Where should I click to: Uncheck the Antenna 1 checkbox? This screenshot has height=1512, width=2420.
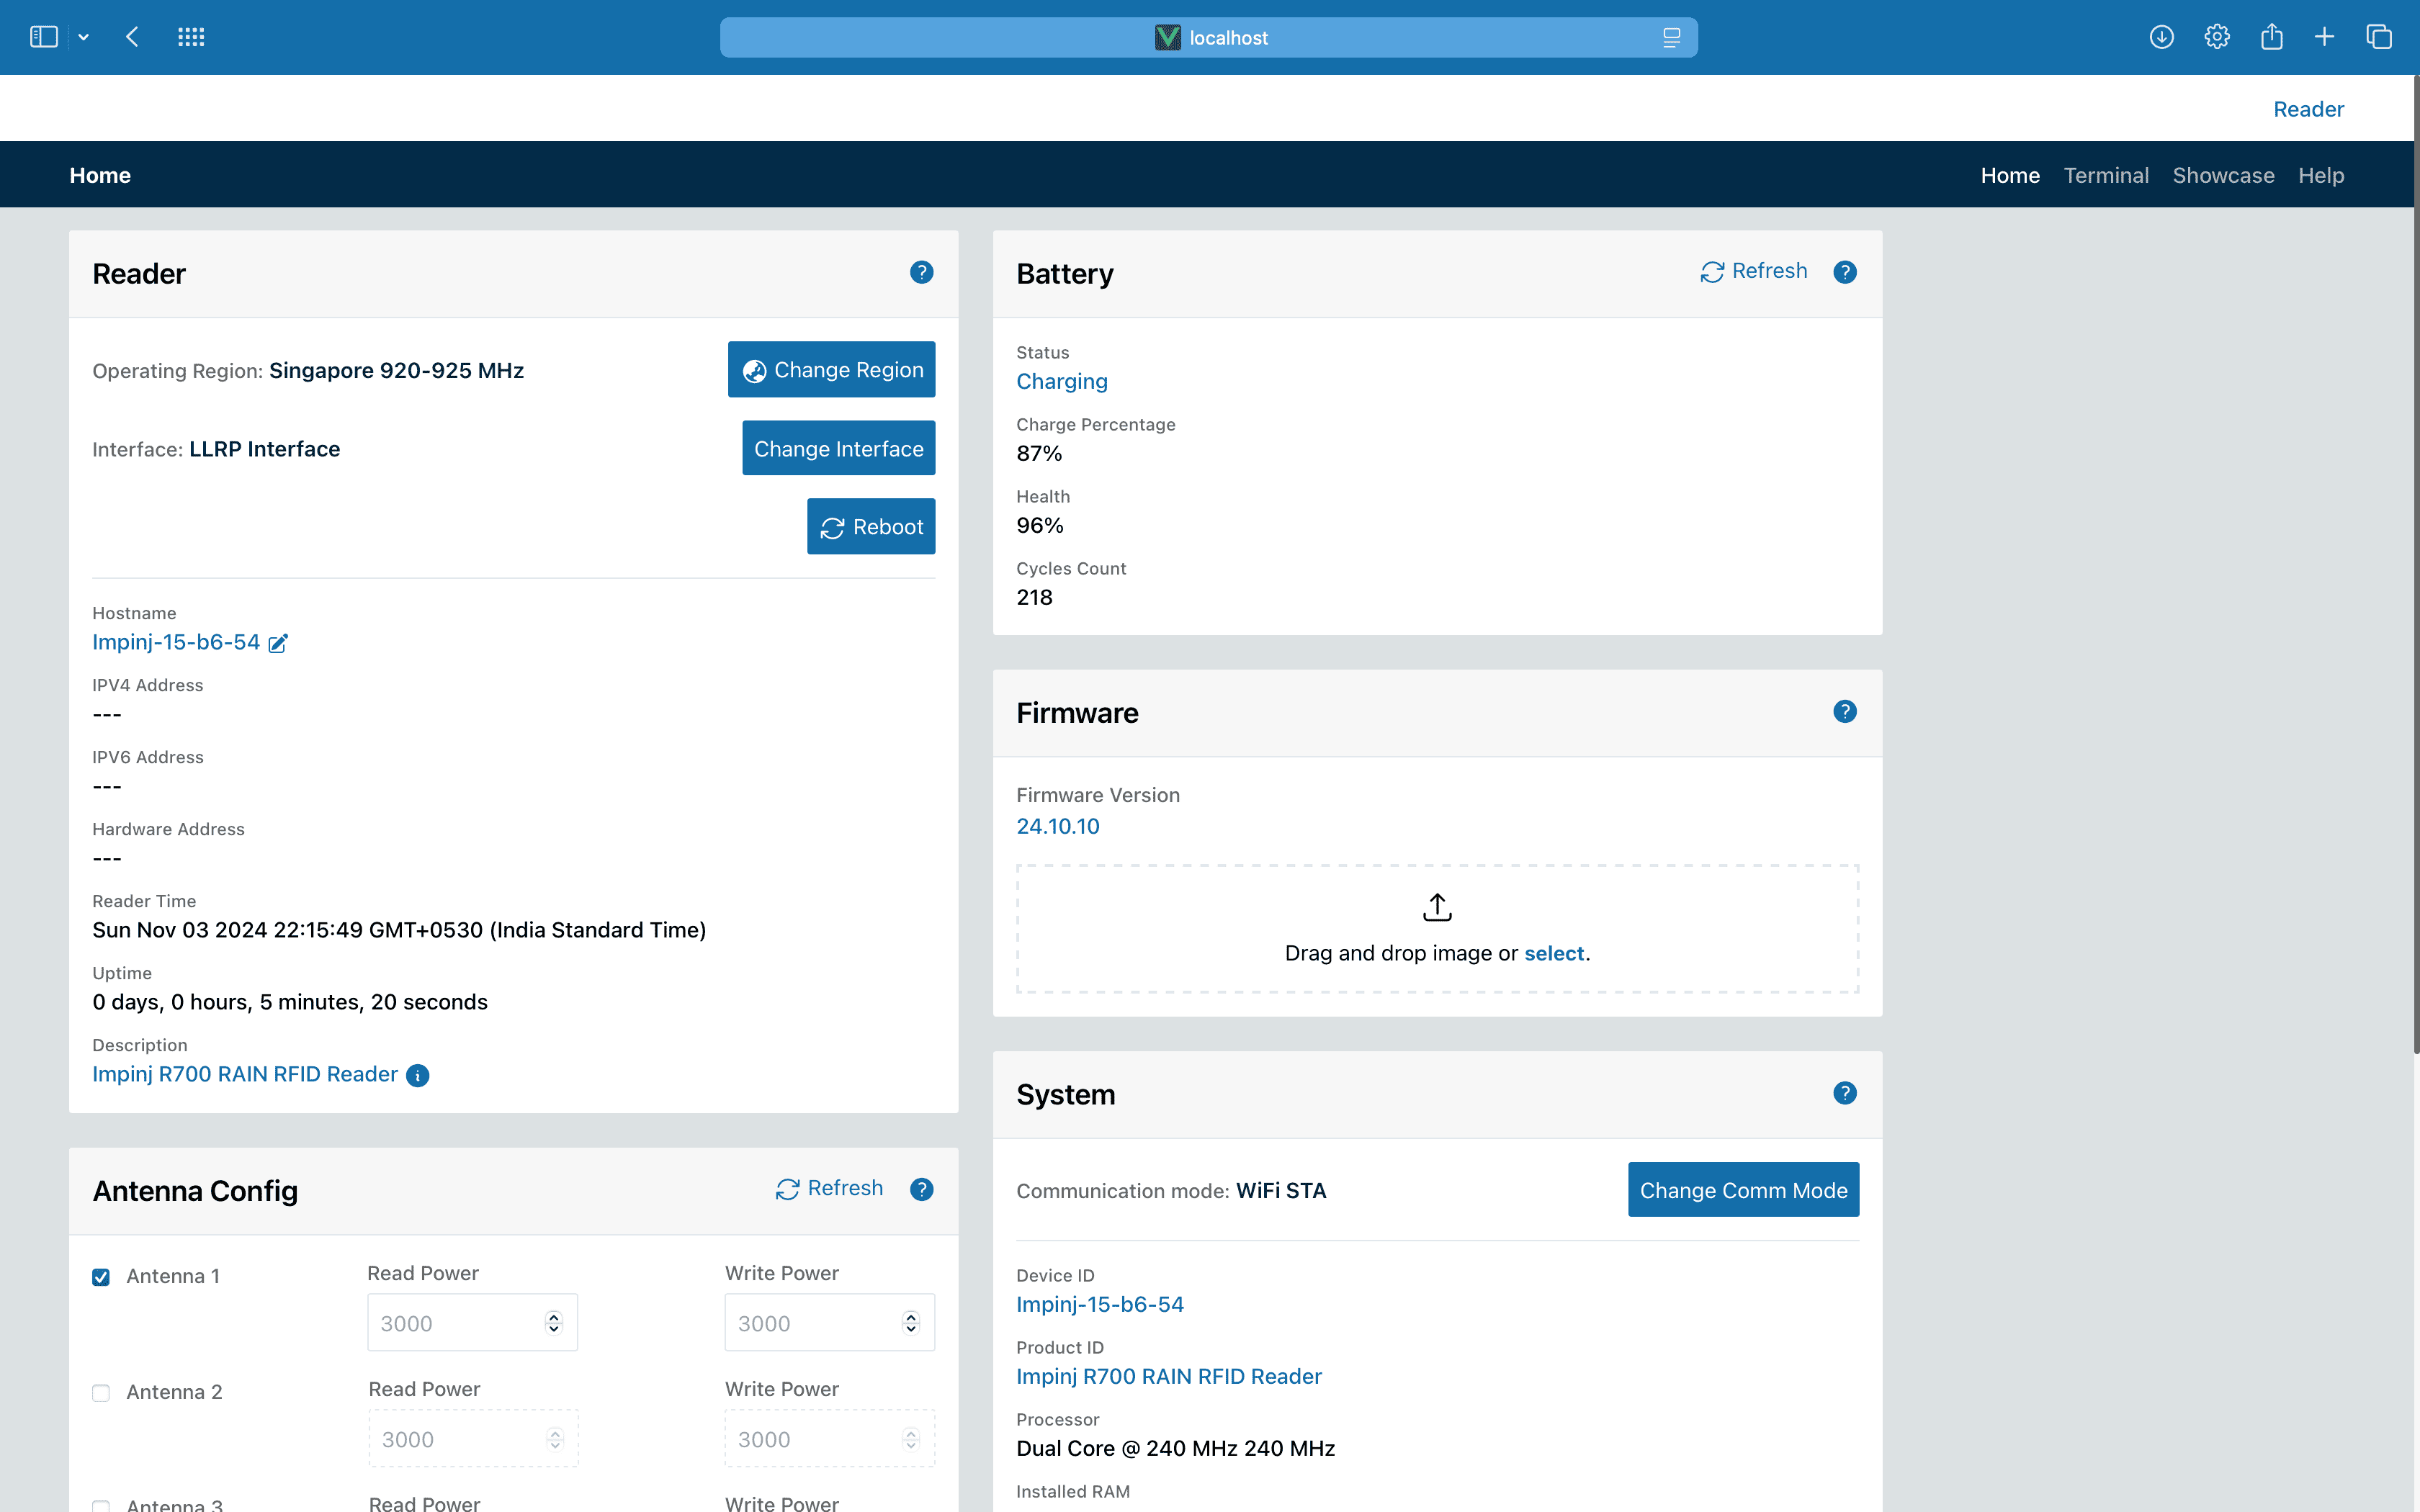[101, 1277]
